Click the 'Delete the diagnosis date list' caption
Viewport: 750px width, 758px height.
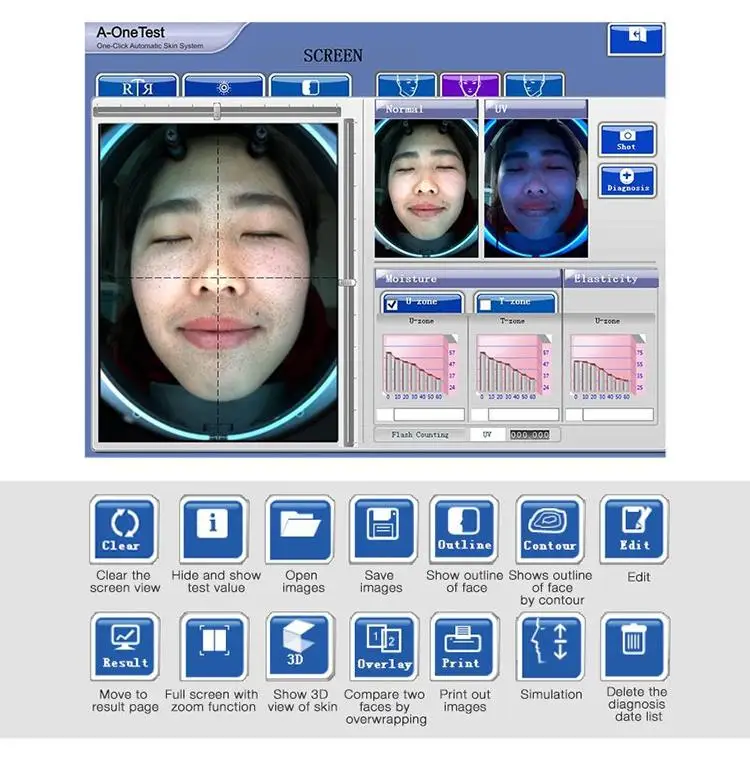tap(637, 704)
